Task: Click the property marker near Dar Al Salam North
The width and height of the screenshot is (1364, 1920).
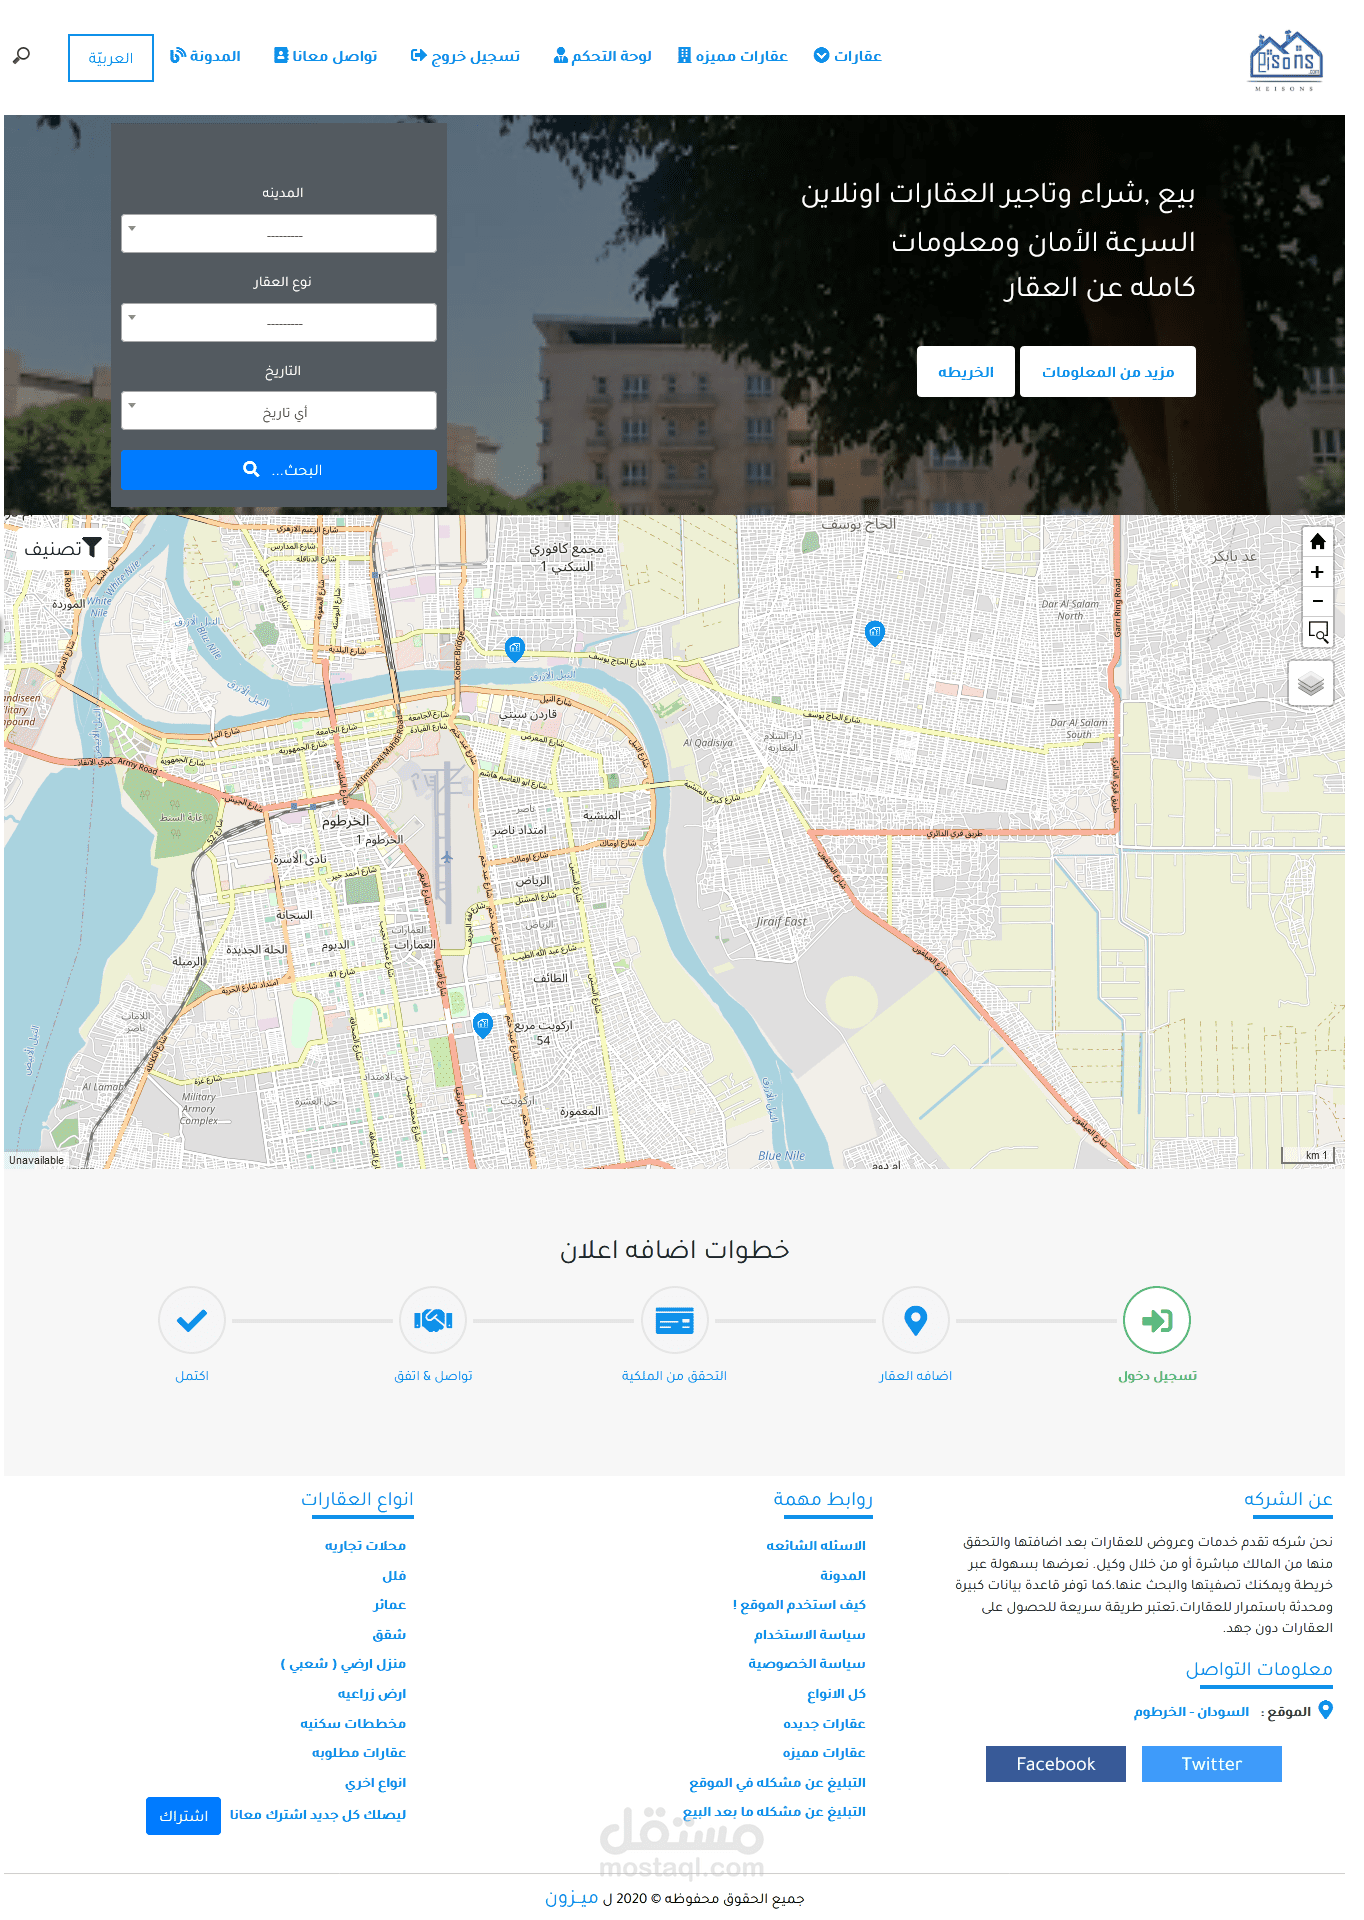Action: (x=875, y=633)
